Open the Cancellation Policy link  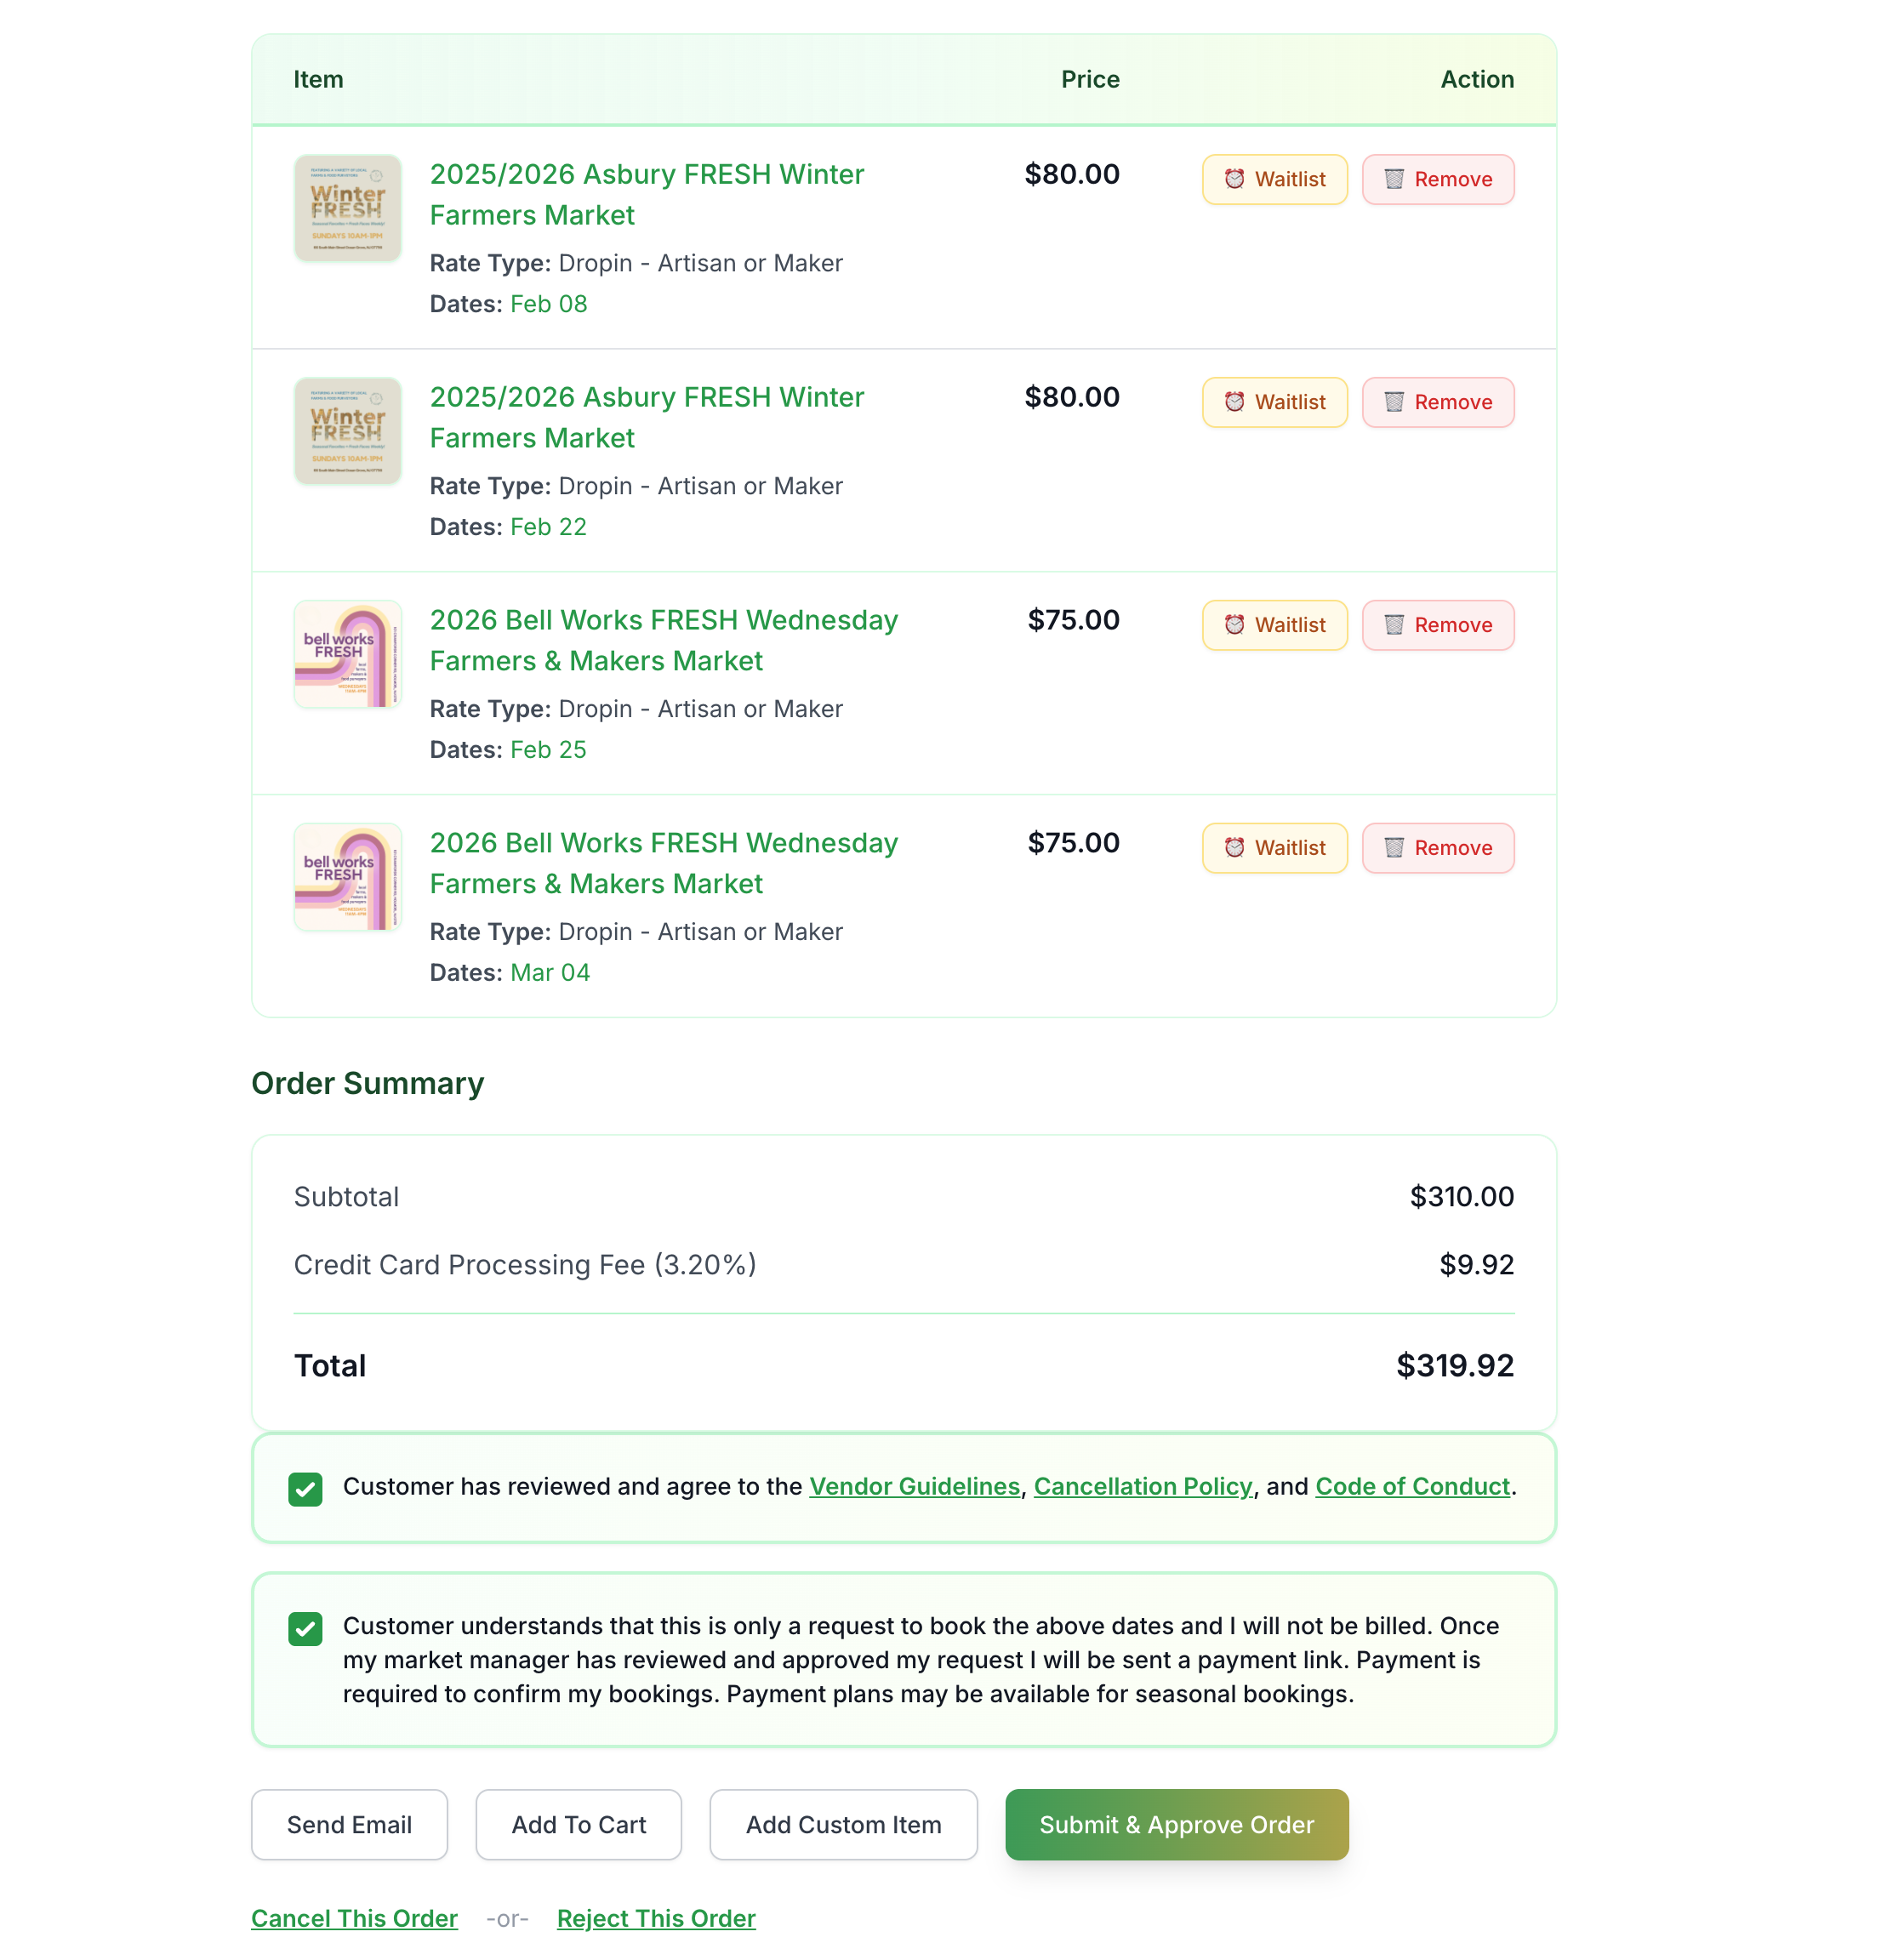[1143, 1487]
